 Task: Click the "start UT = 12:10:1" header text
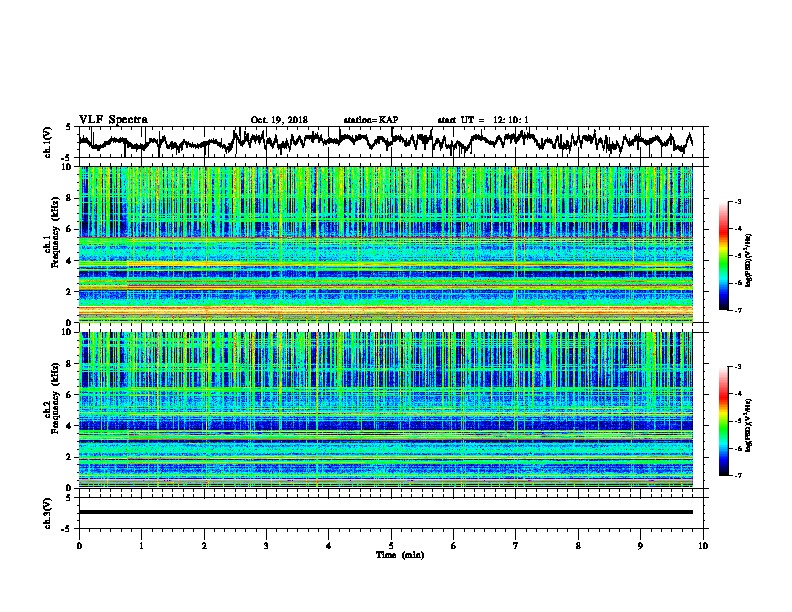(x=483, y=120)
